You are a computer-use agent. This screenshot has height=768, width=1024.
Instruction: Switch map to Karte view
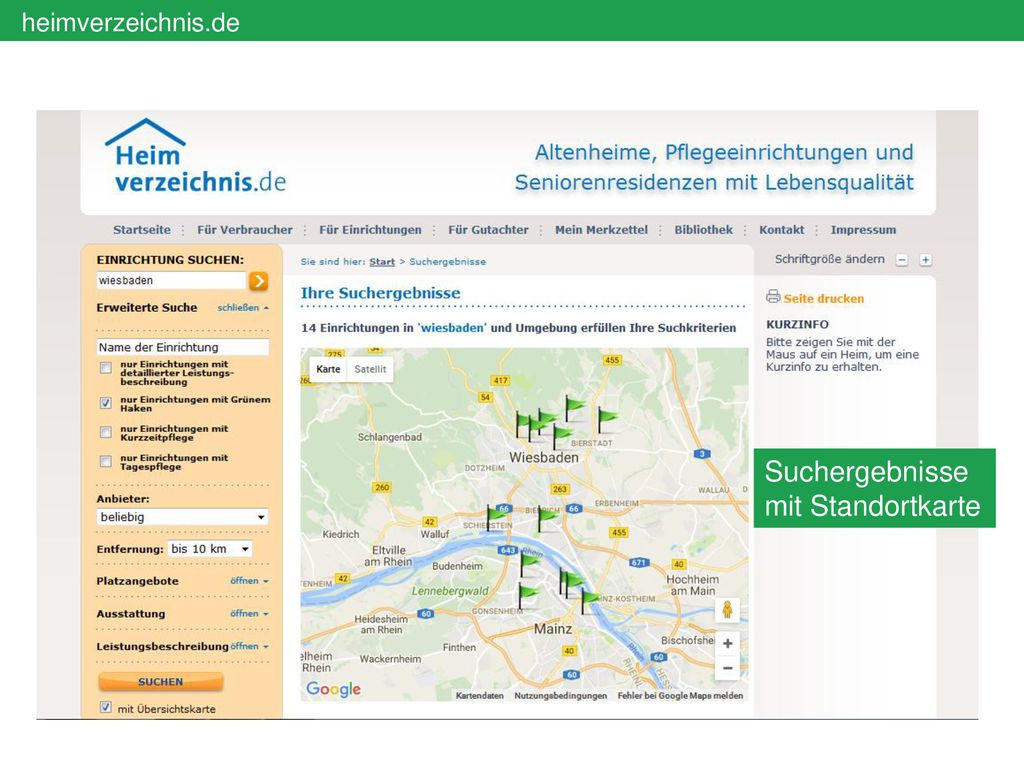point(328,369)
